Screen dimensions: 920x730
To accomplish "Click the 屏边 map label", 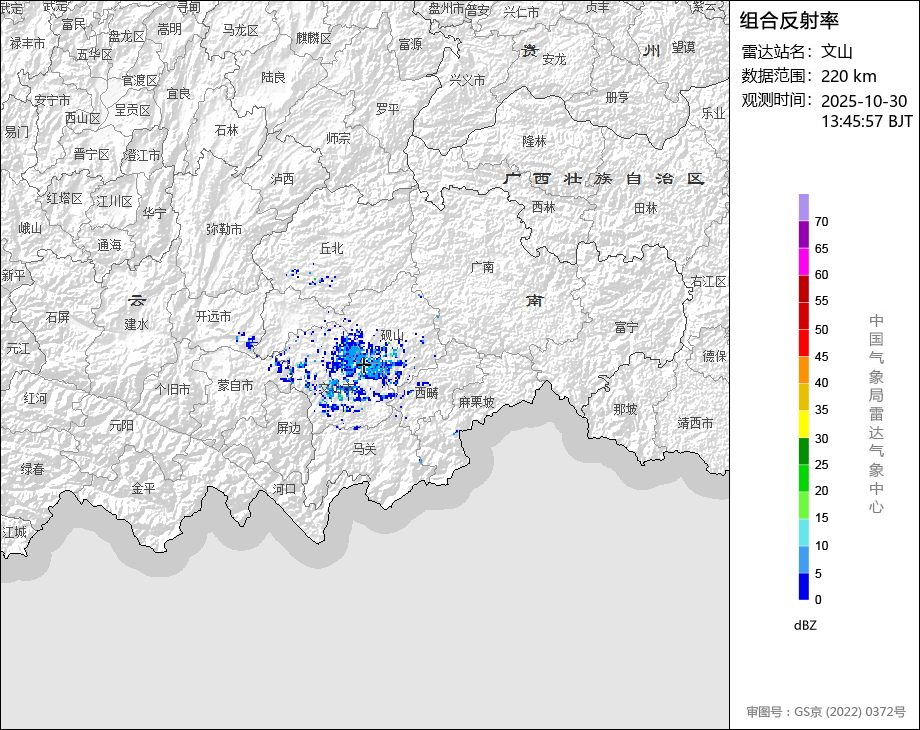I will 289,428.
